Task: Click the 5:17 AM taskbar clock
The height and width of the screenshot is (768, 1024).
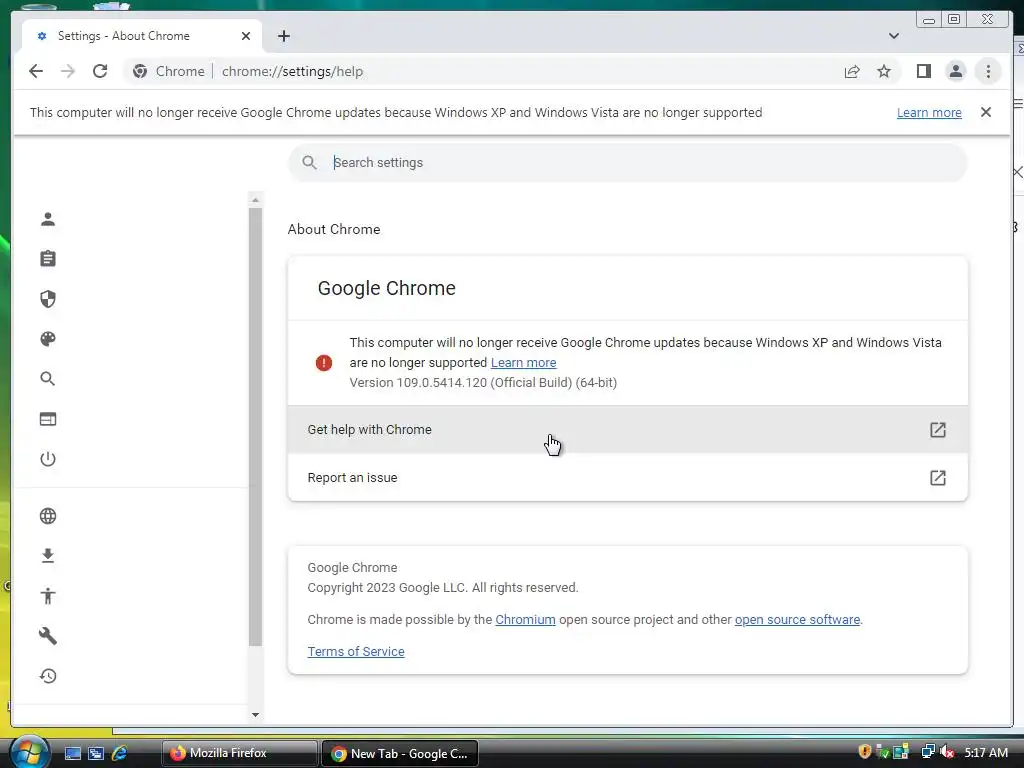Action: tap(985, 752)
